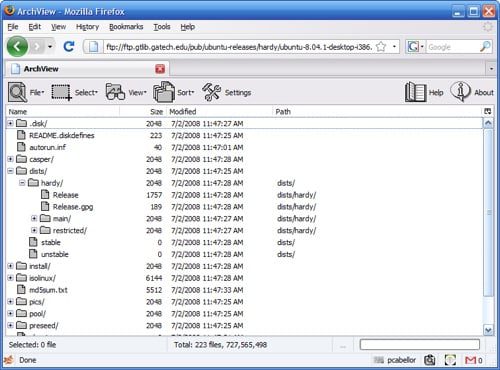Bookmark this page with the star

(x=381, y=47)
